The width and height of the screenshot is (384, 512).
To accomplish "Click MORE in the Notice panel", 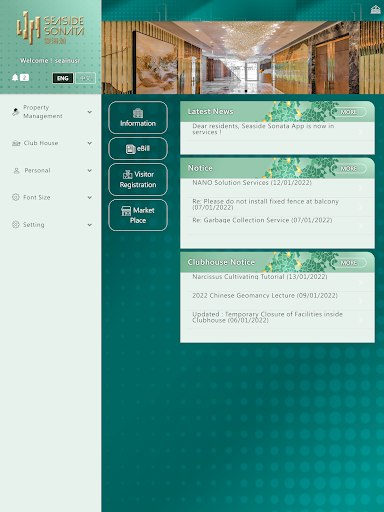I will pyautogui.click(x=349, y=169).
